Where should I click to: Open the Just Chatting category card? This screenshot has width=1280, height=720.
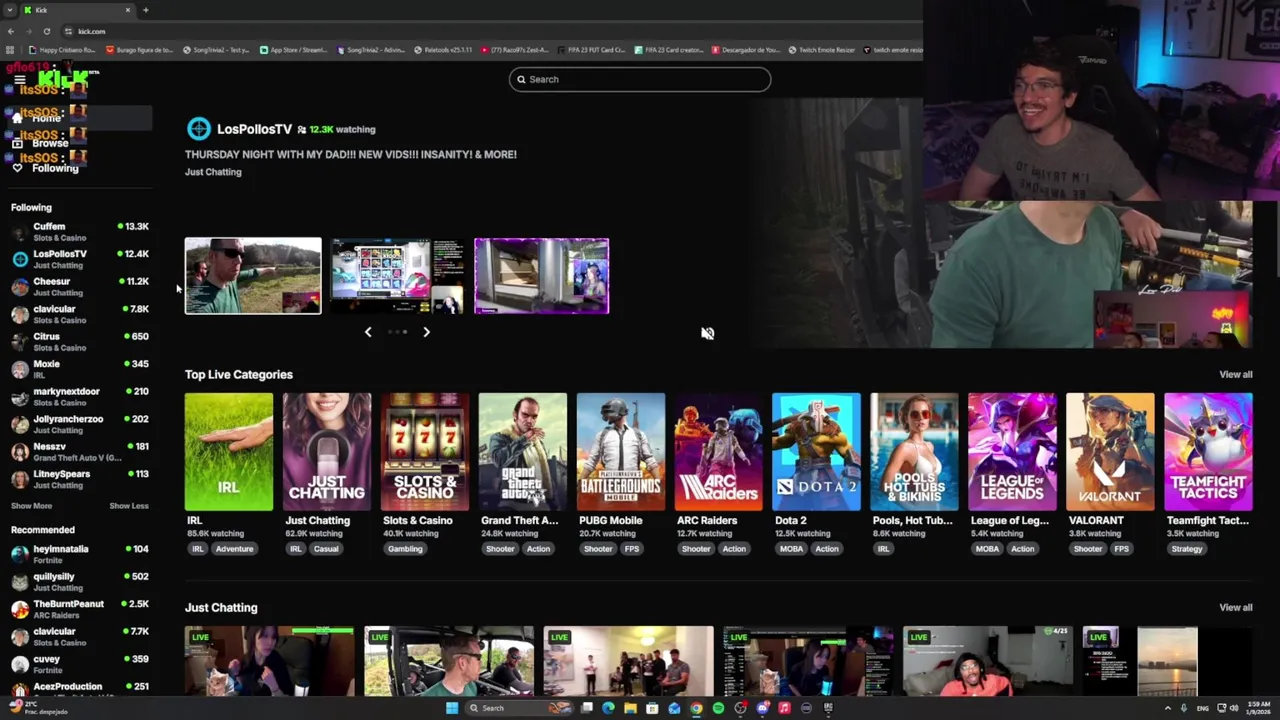pyautogui.click(x=326, y=452)
